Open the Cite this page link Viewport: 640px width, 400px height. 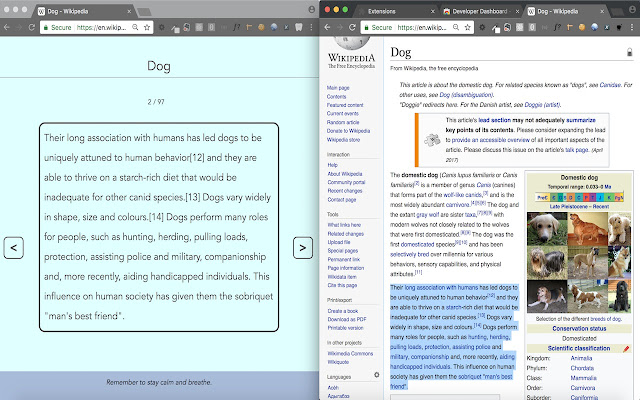point(342,285)
